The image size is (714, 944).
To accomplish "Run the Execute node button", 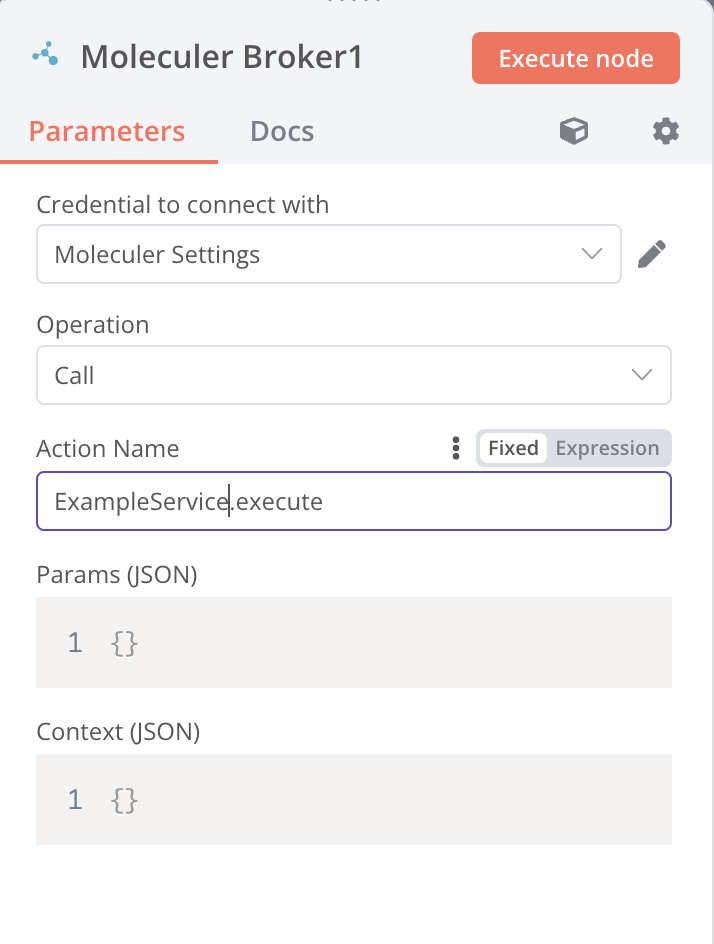I will point(576,58).
